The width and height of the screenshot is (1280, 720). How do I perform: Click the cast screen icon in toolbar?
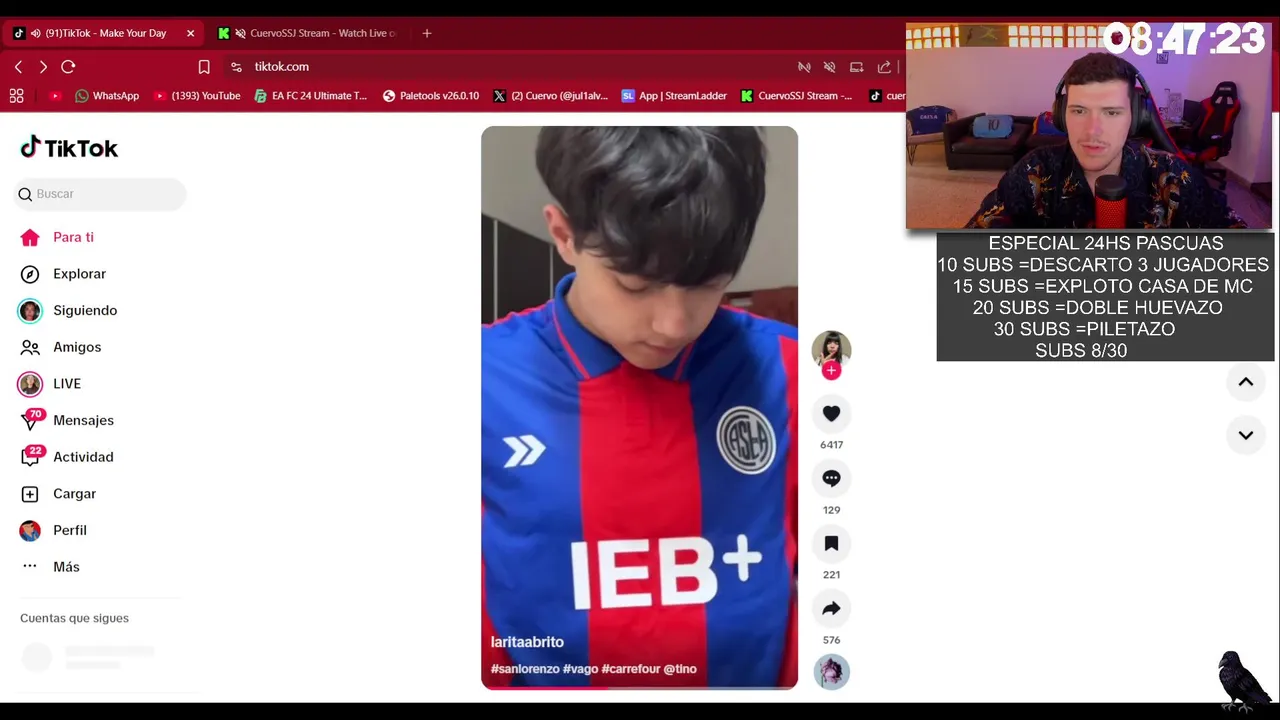pos(856,67)
